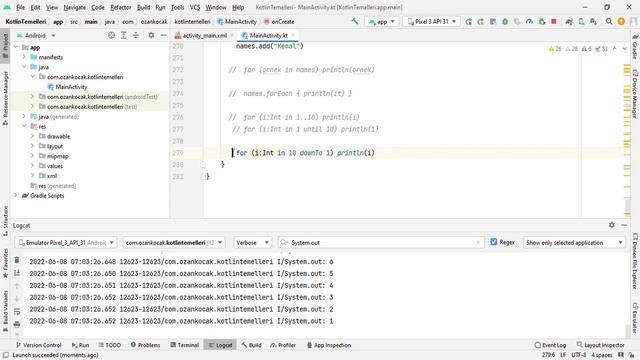Open the Problems tool window

pyautogui.click(x=145, y=345)
